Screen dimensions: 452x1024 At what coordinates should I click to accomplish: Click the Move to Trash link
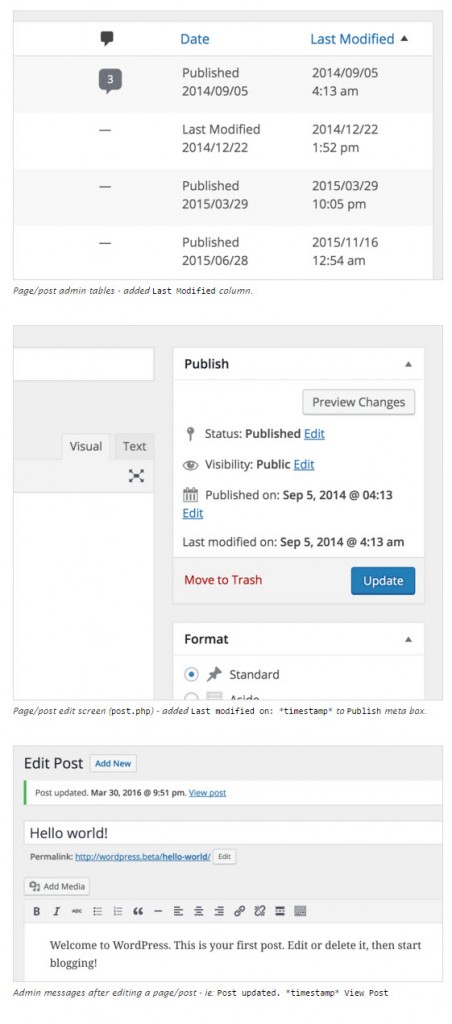(x=223, y=580)
